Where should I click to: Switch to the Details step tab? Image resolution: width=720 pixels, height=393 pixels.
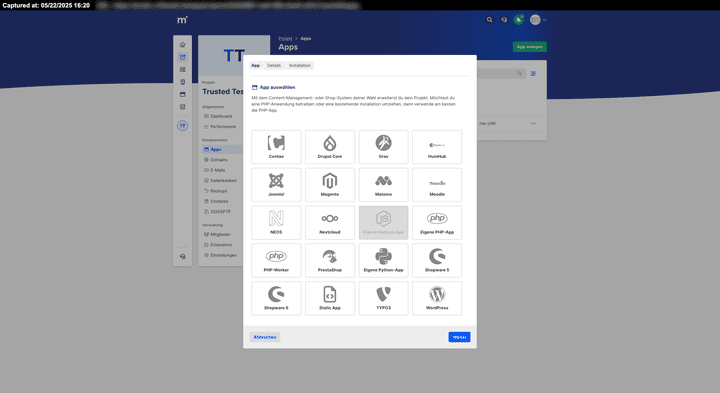274,65
